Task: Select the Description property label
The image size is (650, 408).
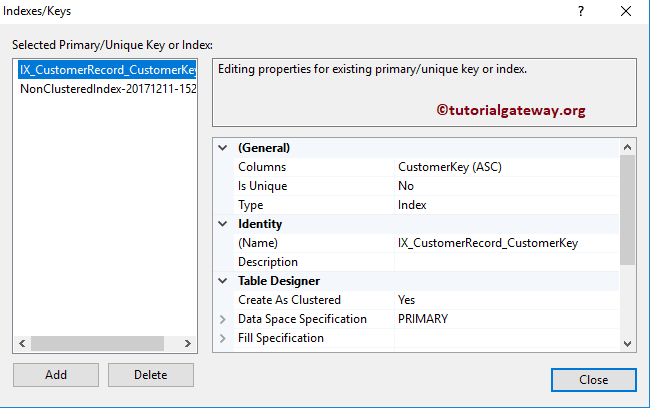Action: (268, 262)
